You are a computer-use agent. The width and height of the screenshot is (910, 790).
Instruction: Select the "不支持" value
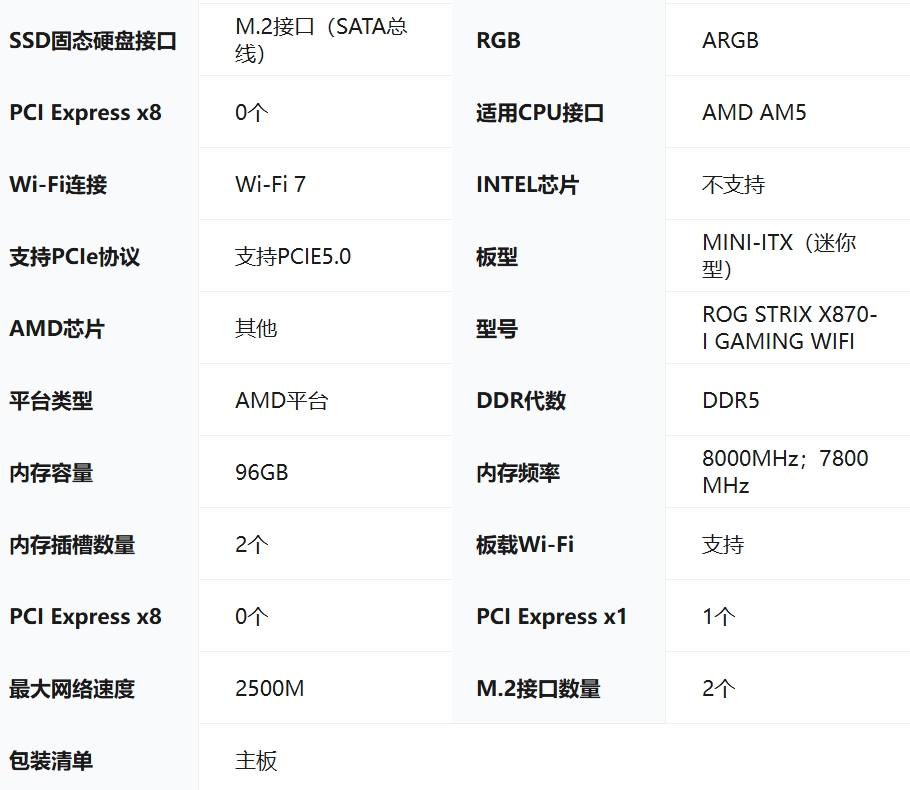[x=733, y=185]
